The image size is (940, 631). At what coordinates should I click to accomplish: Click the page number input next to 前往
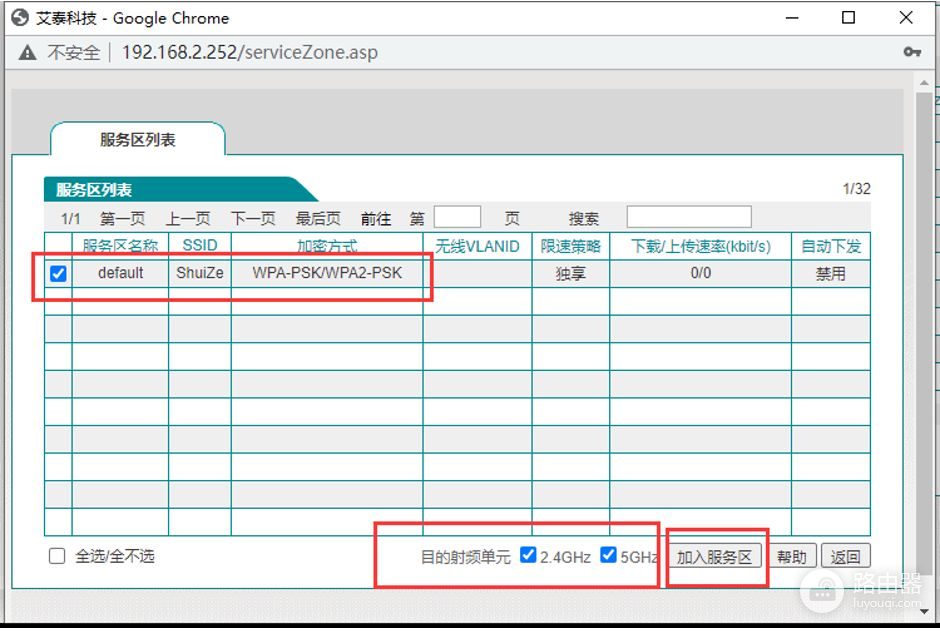click(x=458, y=216)
